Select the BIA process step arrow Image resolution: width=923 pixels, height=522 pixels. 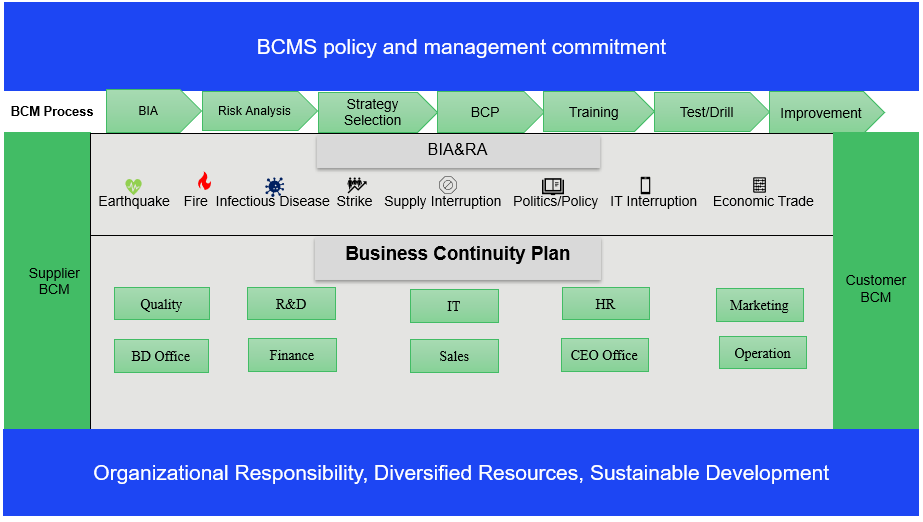150,111
